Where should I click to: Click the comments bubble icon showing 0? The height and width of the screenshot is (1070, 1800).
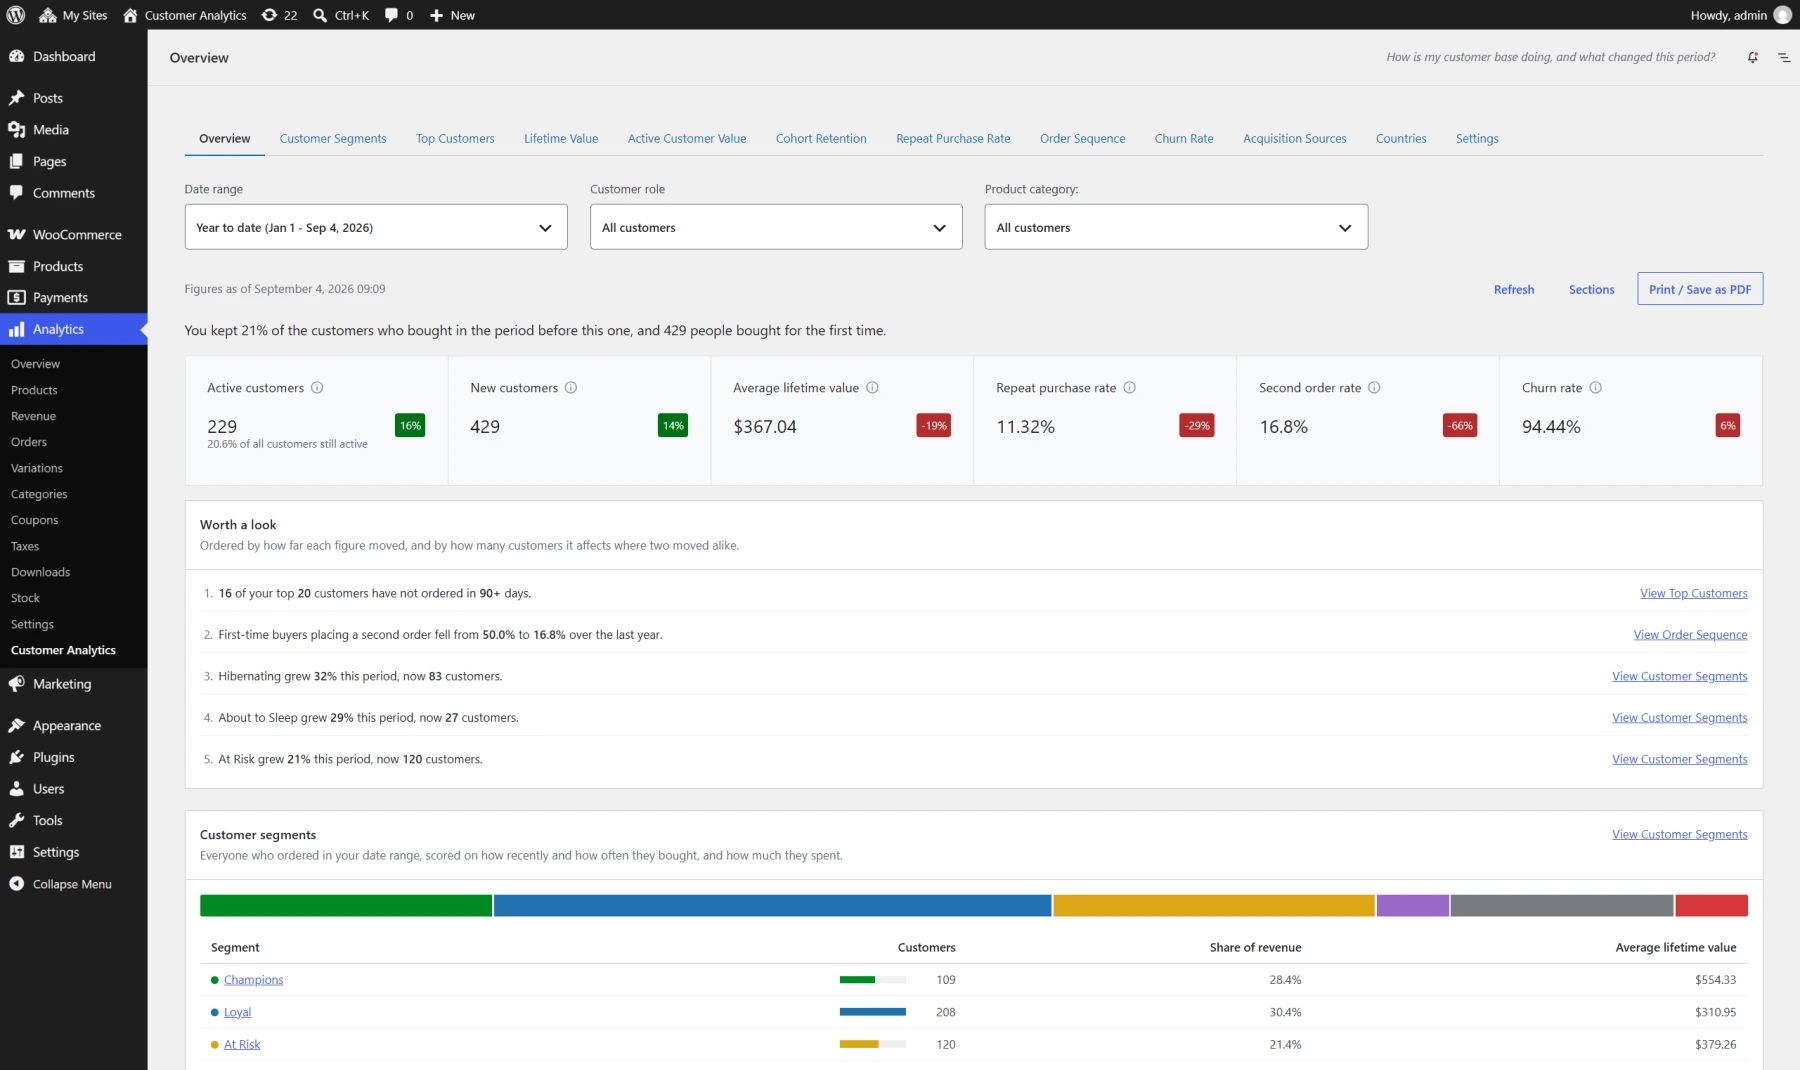point(399,15)
